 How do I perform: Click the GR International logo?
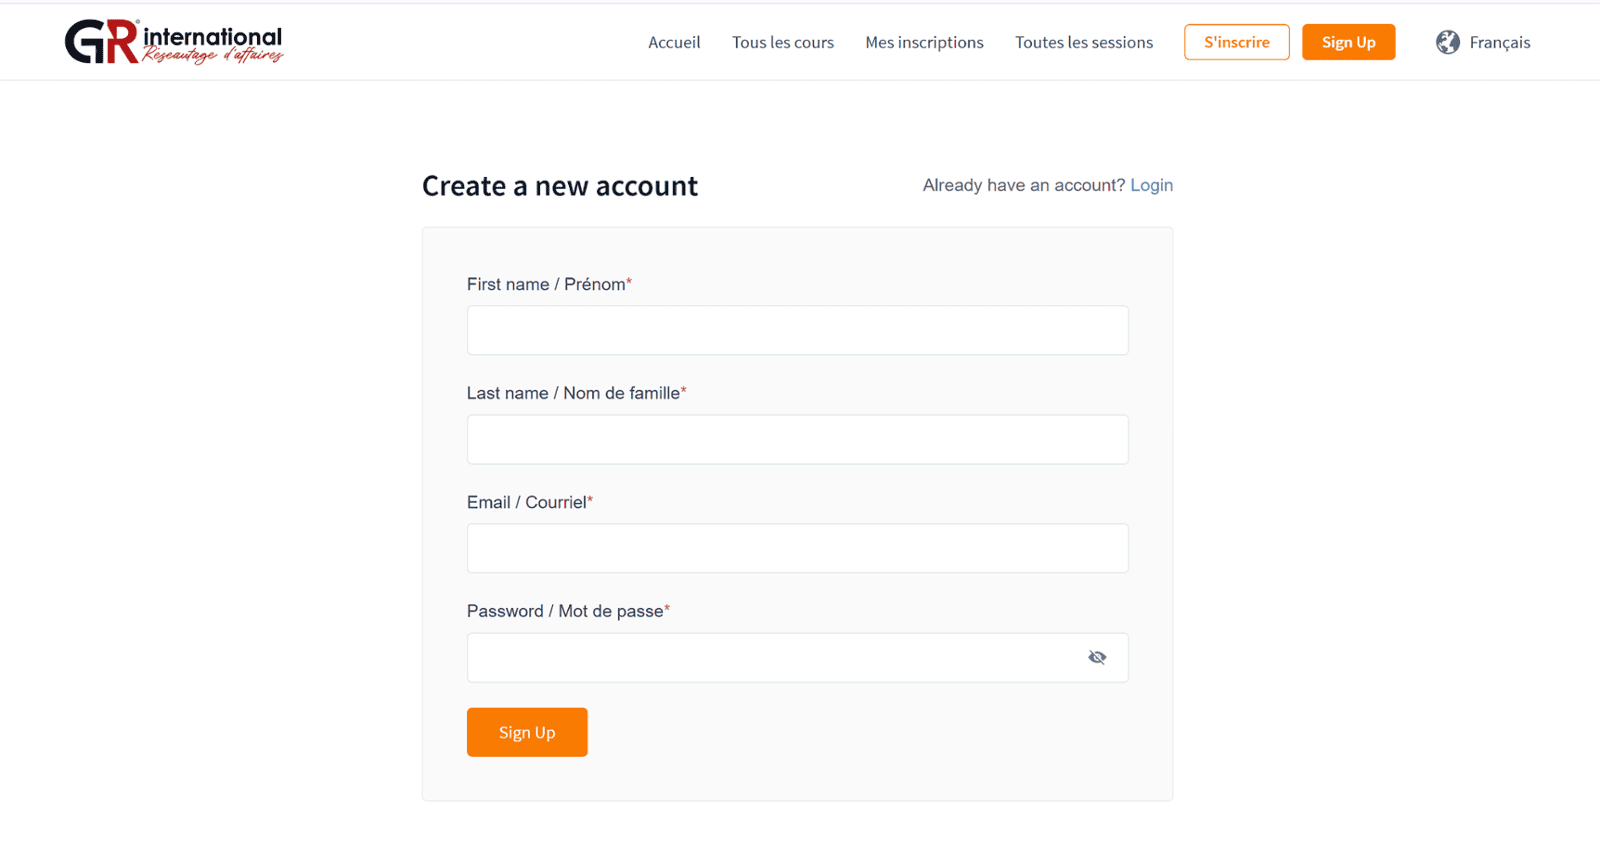pos(174,42)
